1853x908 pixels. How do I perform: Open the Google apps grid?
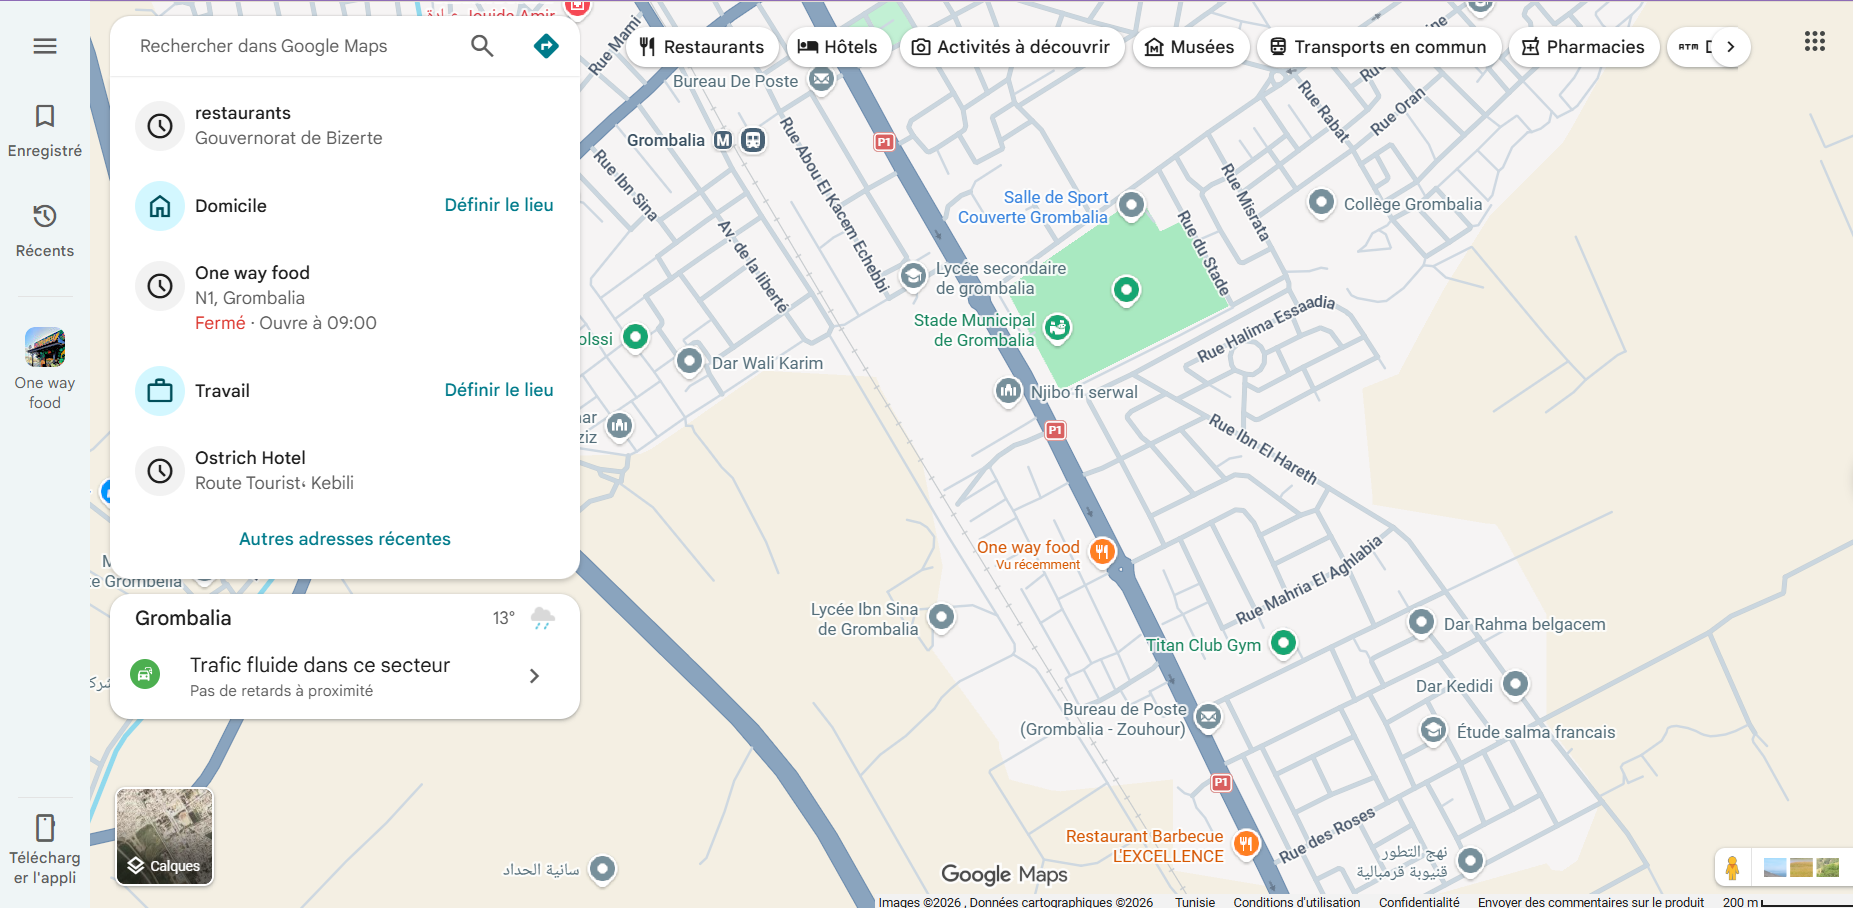1814,42
